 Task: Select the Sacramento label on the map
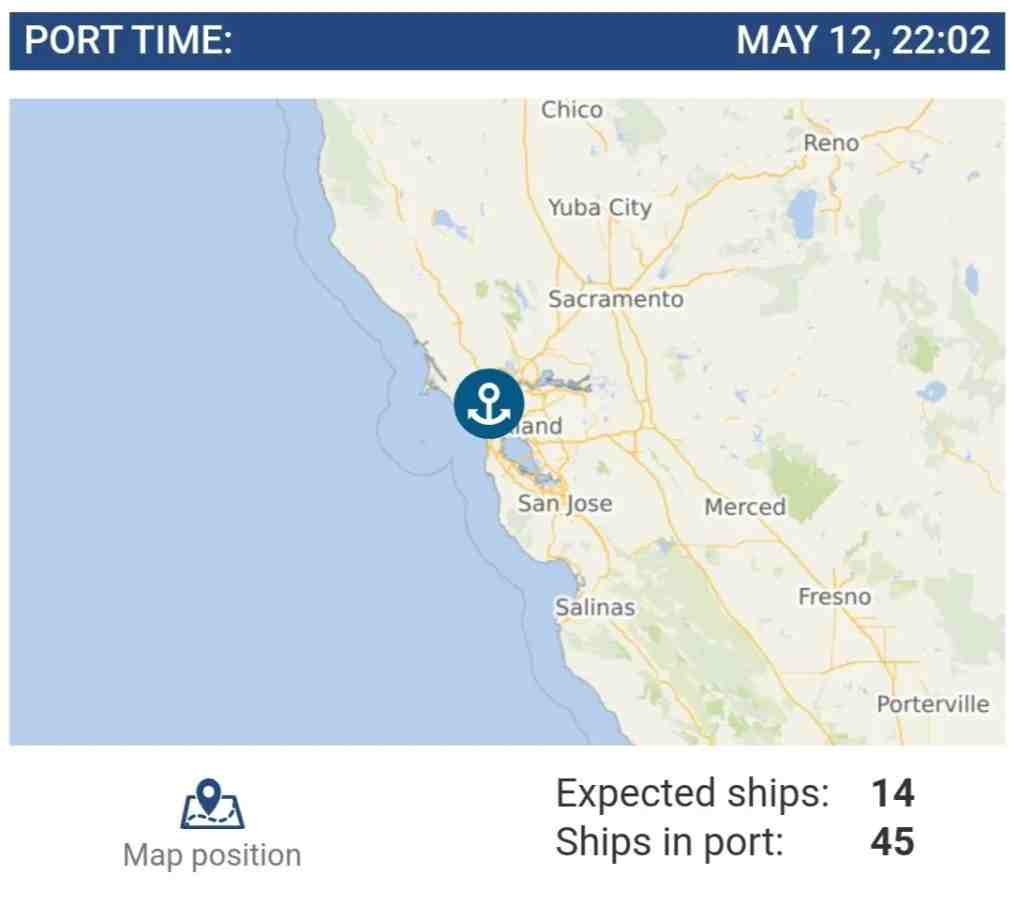pos(616,299)
